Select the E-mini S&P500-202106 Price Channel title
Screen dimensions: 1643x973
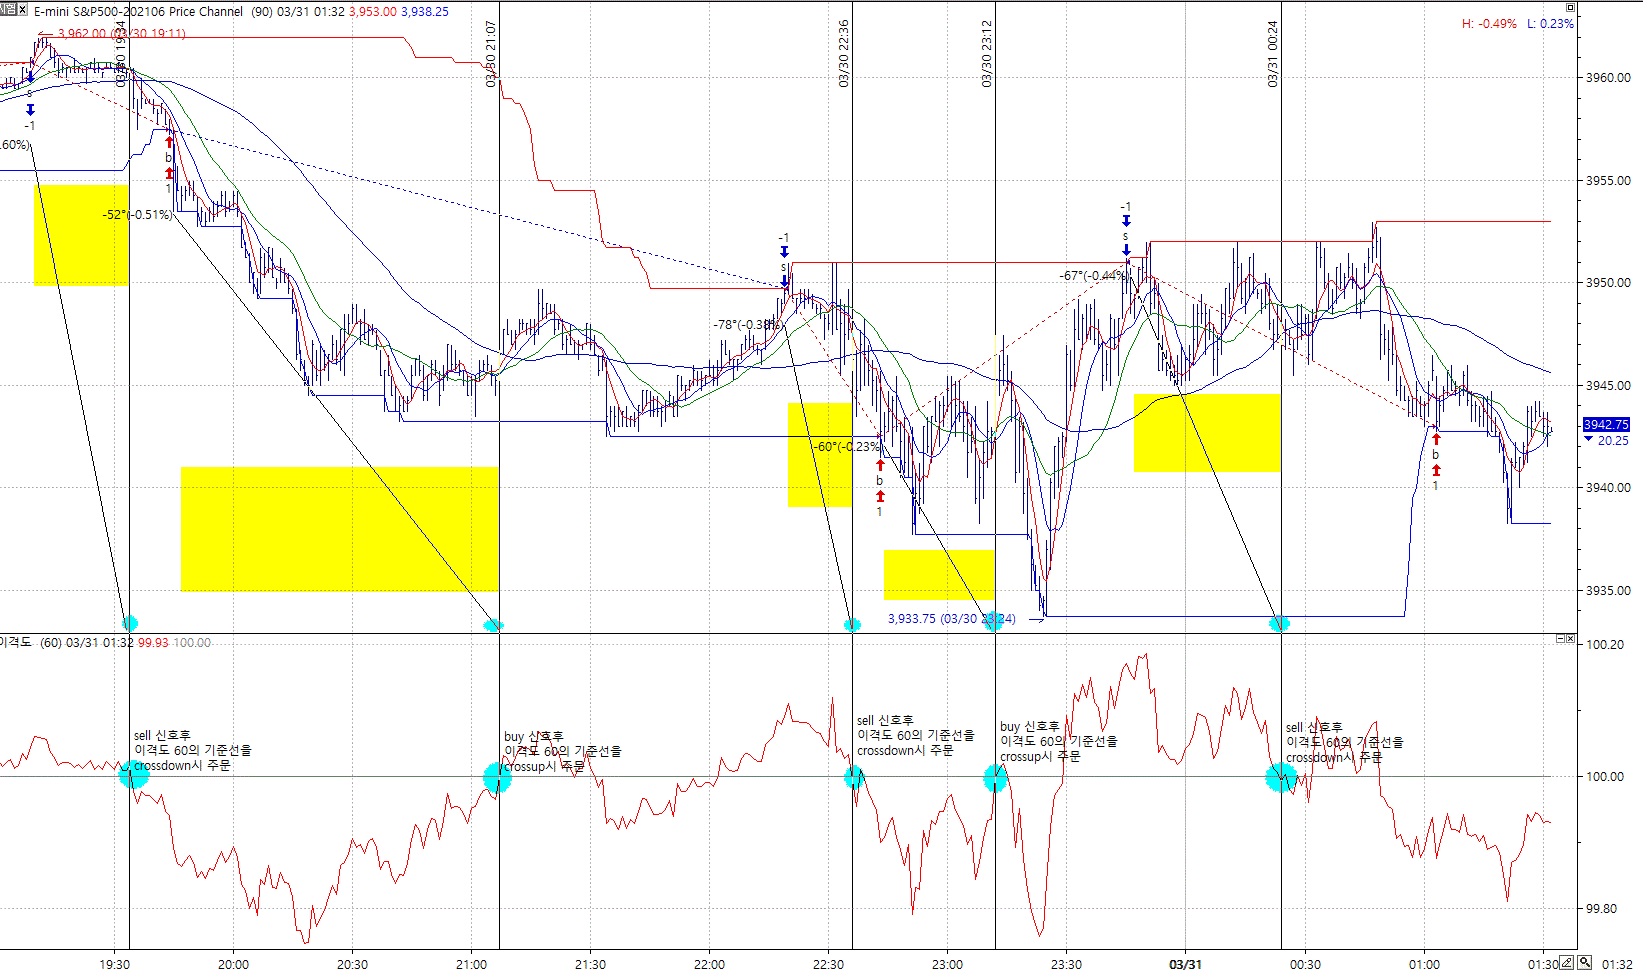(x=138, y=12)
